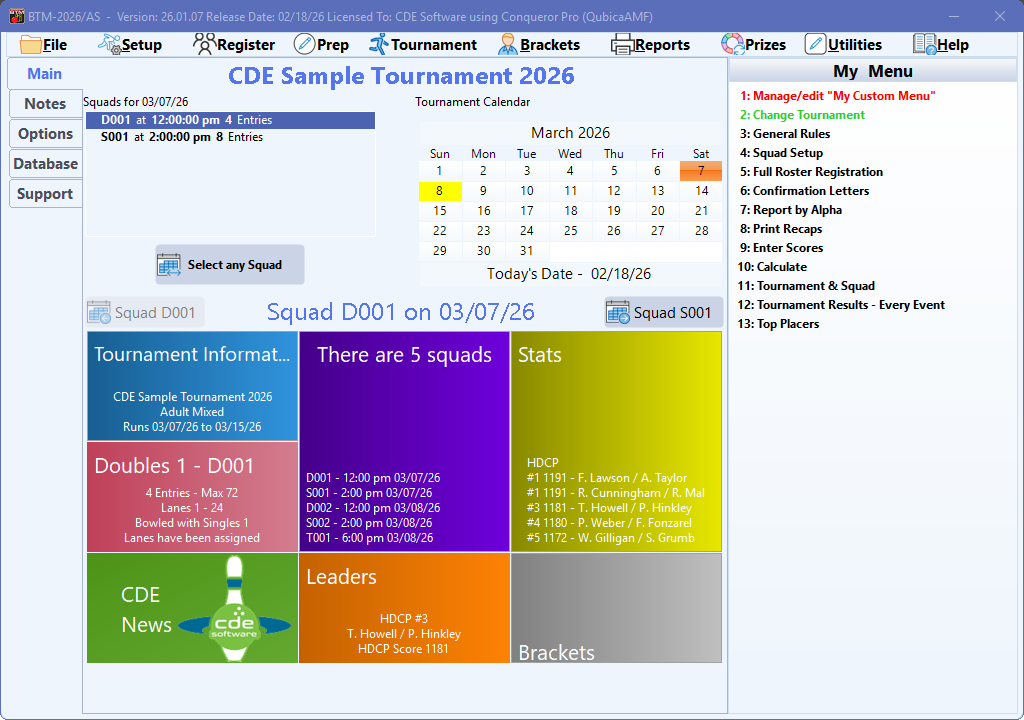Open the Prizes ring icon menu
The width and height of the screenshot is (1024, 720).
[732, 44]
